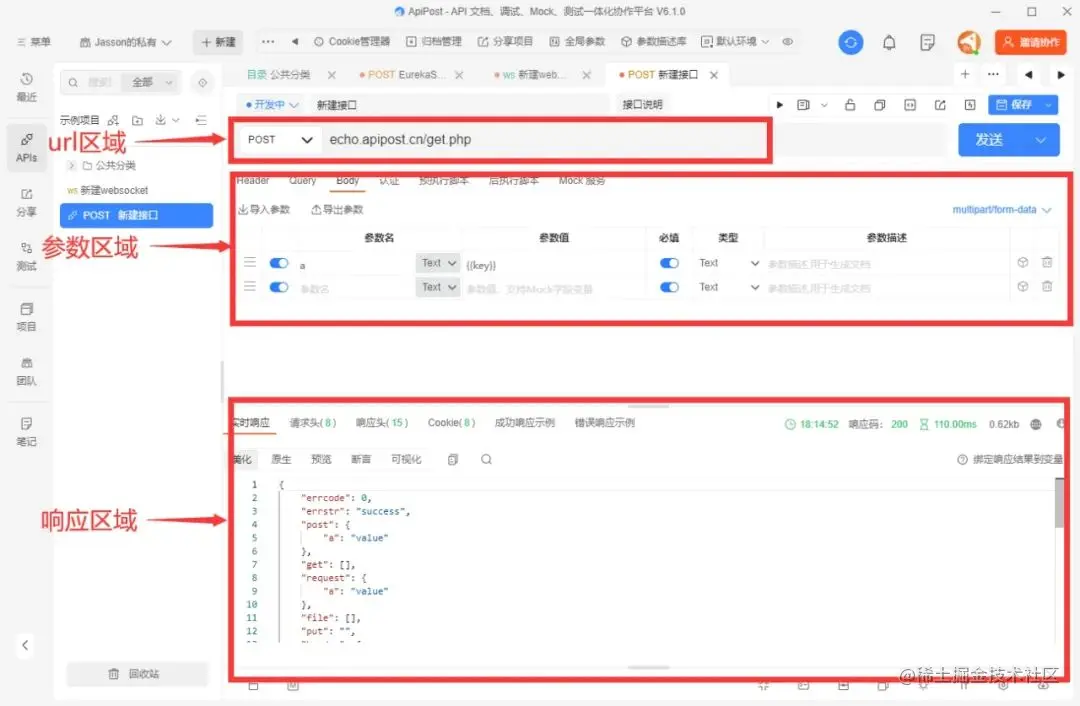Open Cookie管理器 in the top toolbar

click(352, 42)
